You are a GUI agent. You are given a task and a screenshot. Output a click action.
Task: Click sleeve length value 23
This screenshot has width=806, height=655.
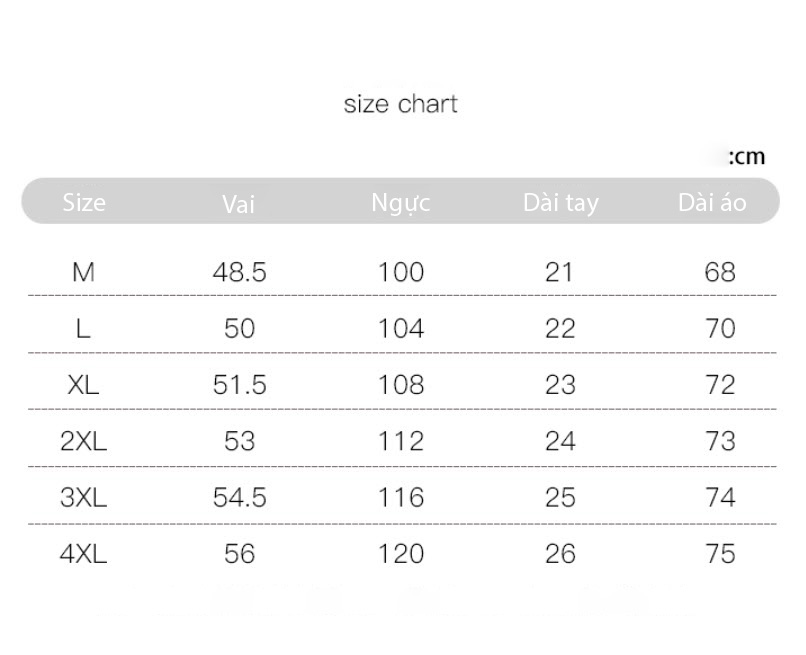[x=560, y=385]
